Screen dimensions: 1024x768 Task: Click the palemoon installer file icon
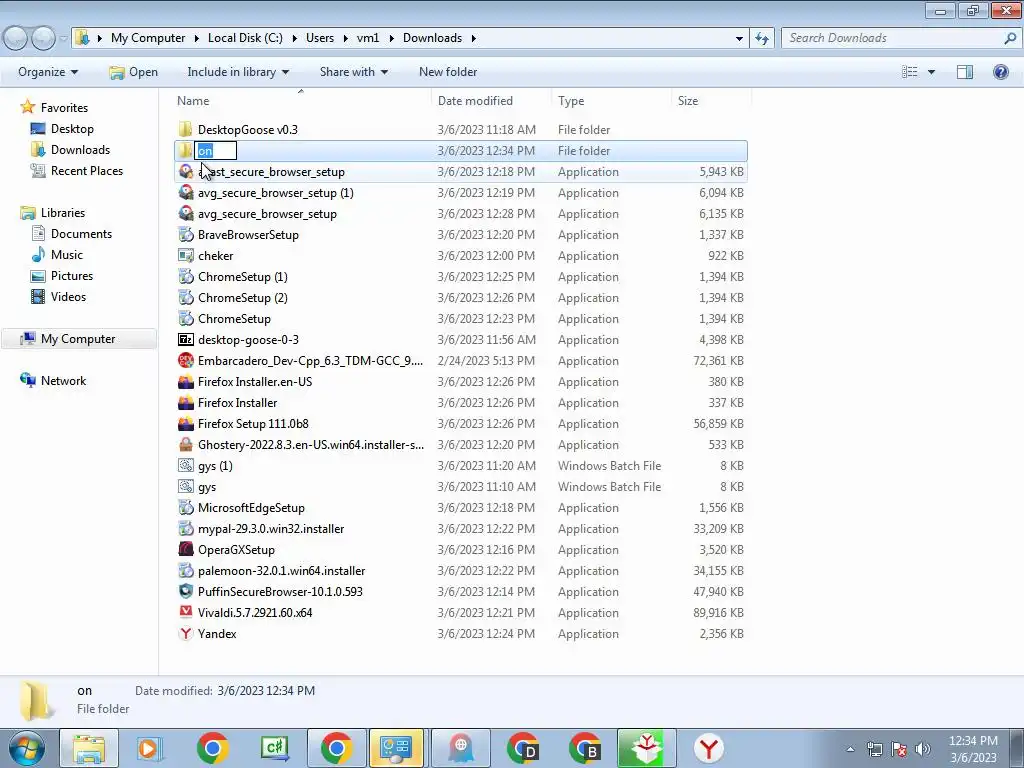(185, 571)
